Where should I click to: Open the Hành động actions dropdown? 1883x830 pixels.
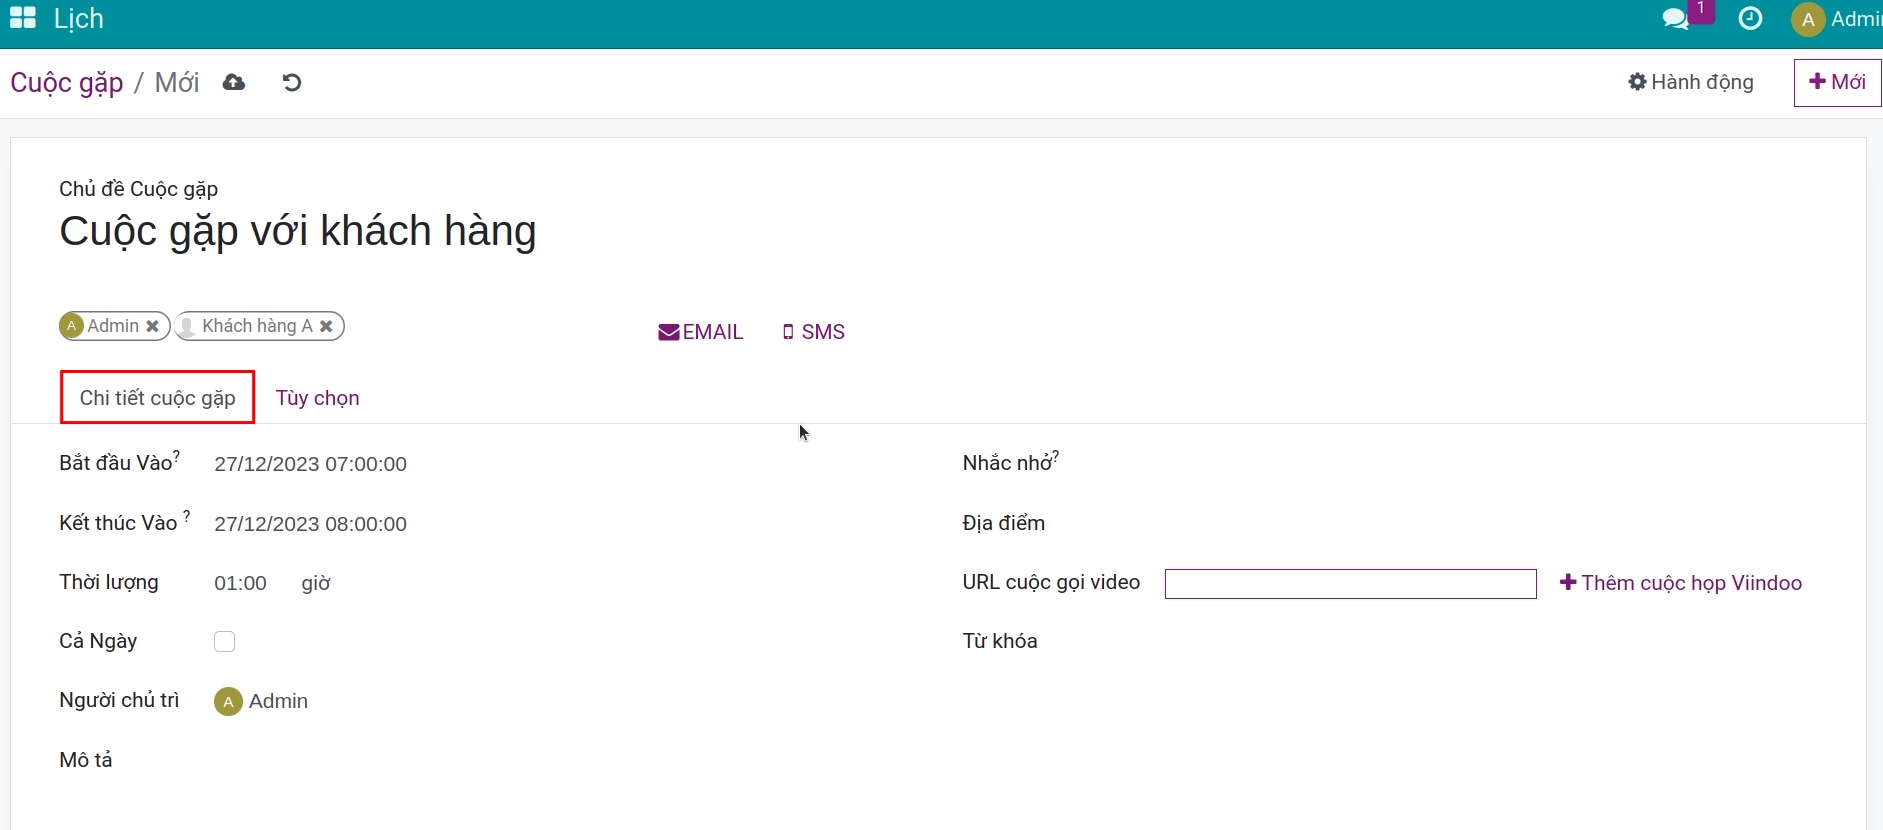pos(1691,82)
